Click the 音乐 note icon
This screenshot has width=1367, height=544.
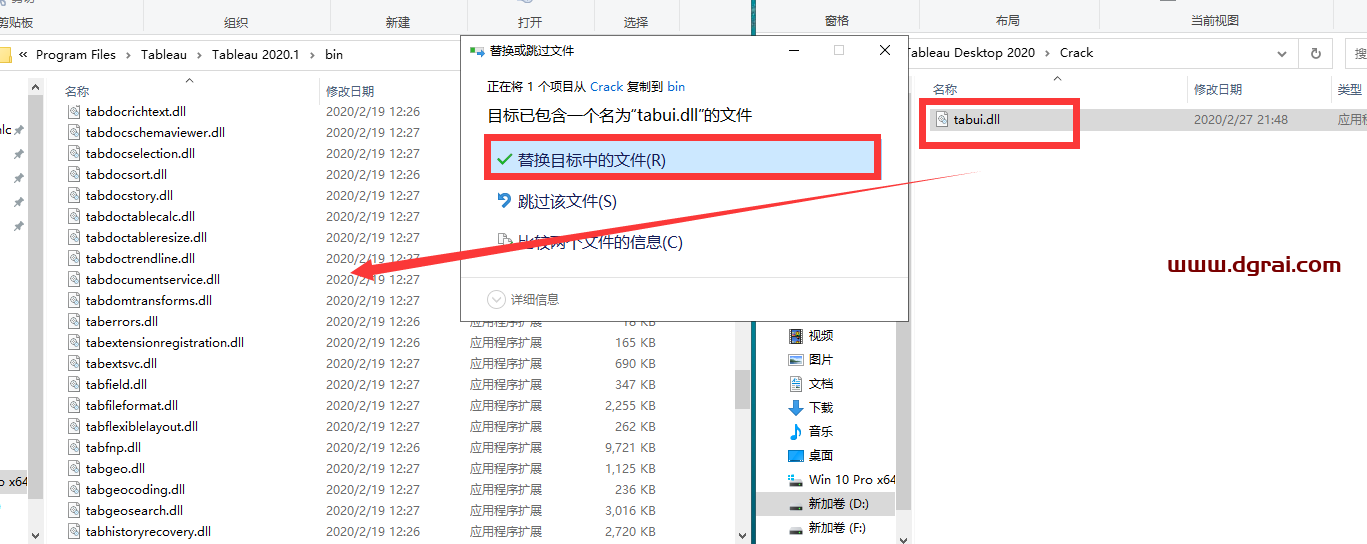(796, 432)
